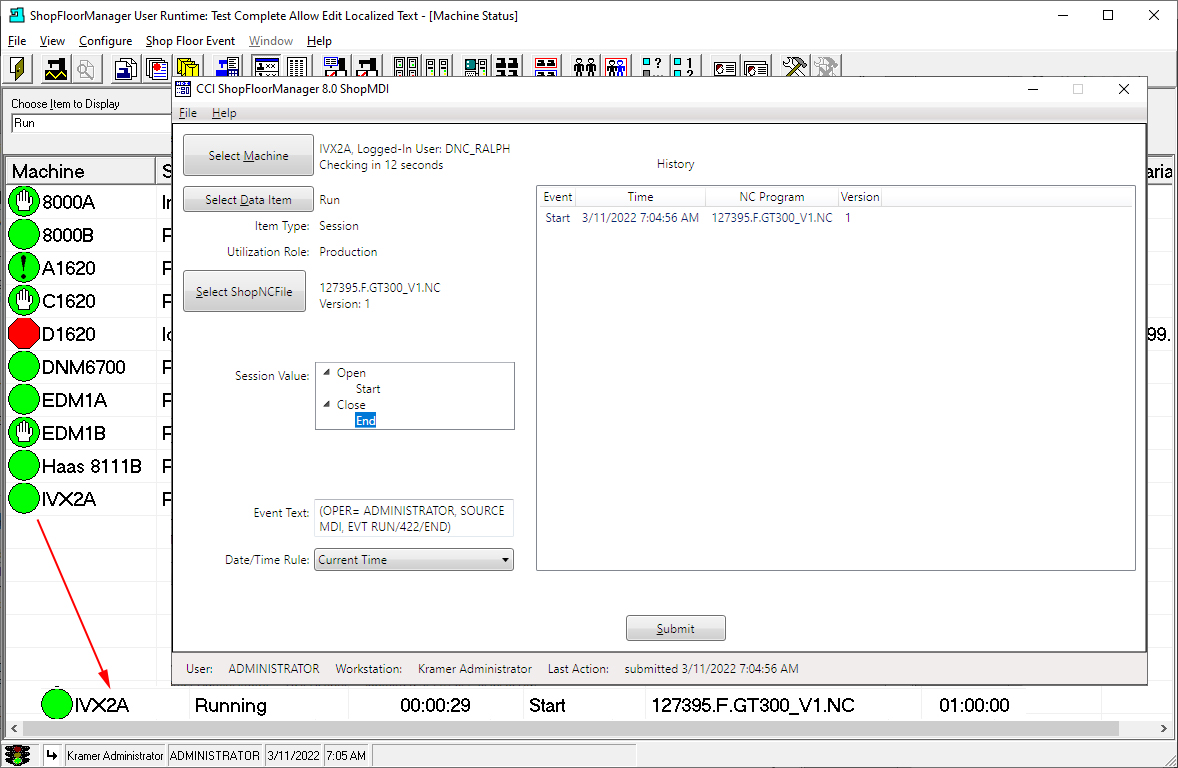Open the Shop Floor Event menu

(x=190, y=41)
